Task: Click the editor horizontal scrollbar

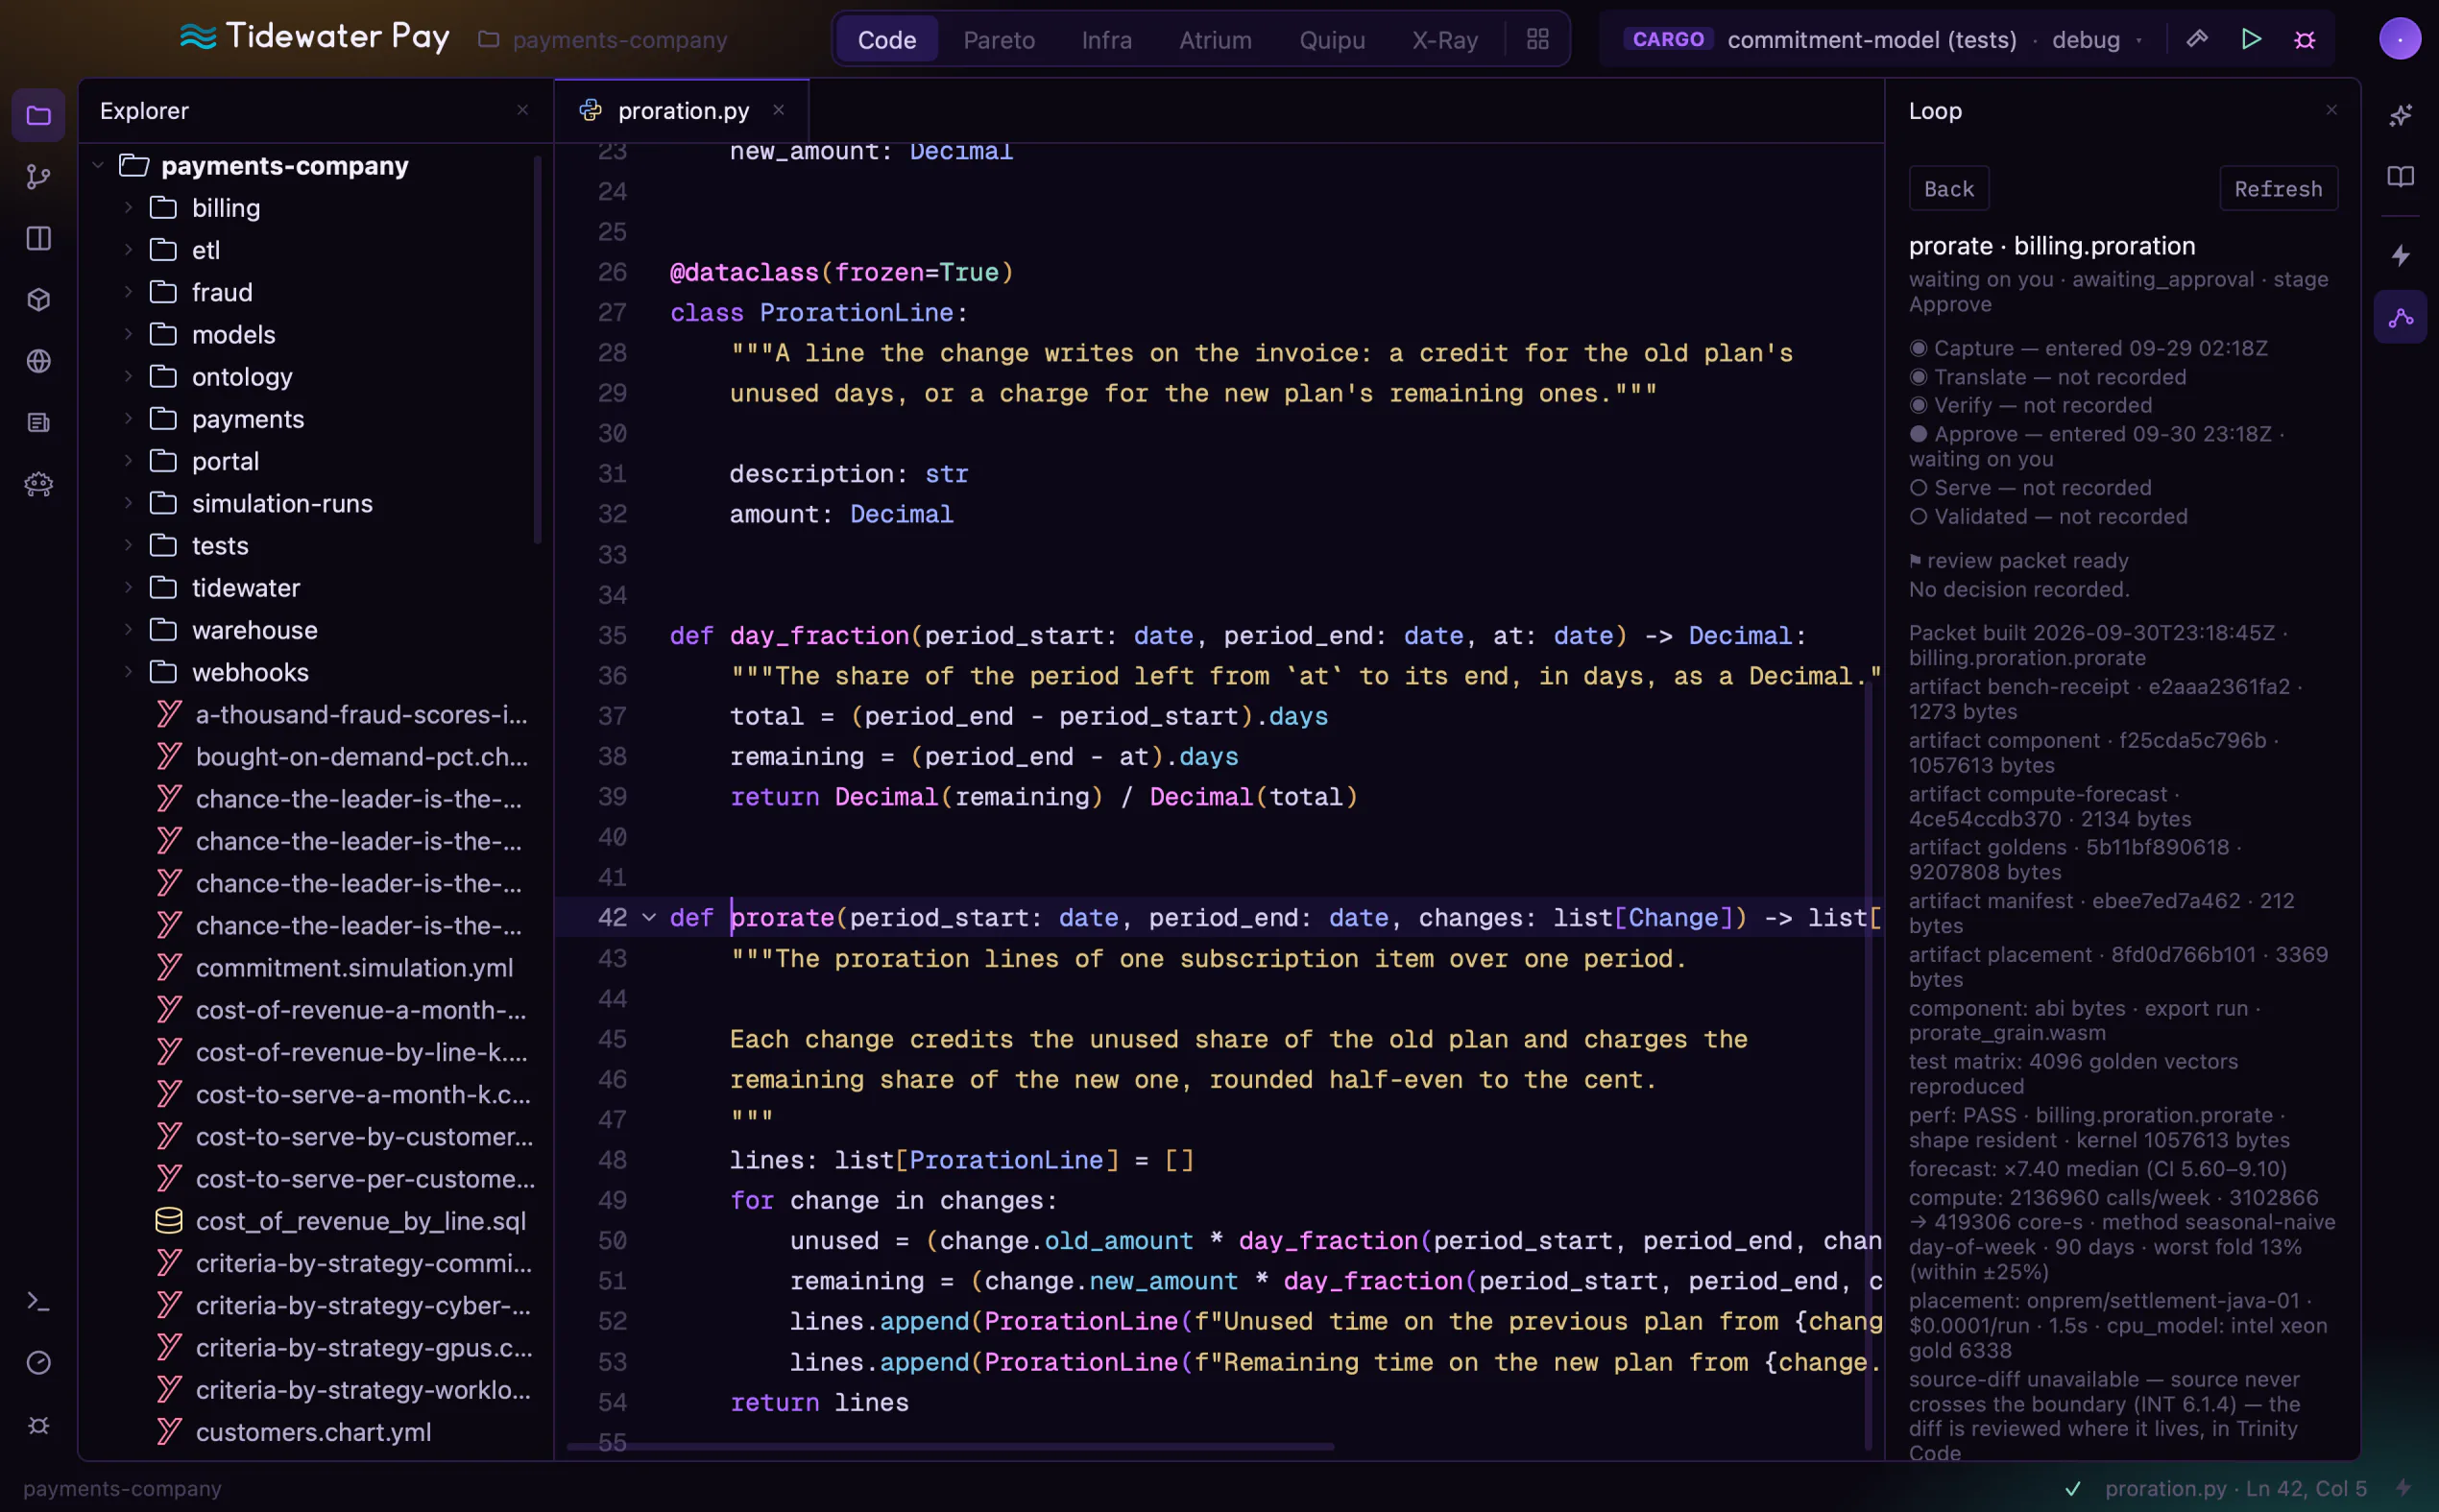Action: [x=950, y=1446]
